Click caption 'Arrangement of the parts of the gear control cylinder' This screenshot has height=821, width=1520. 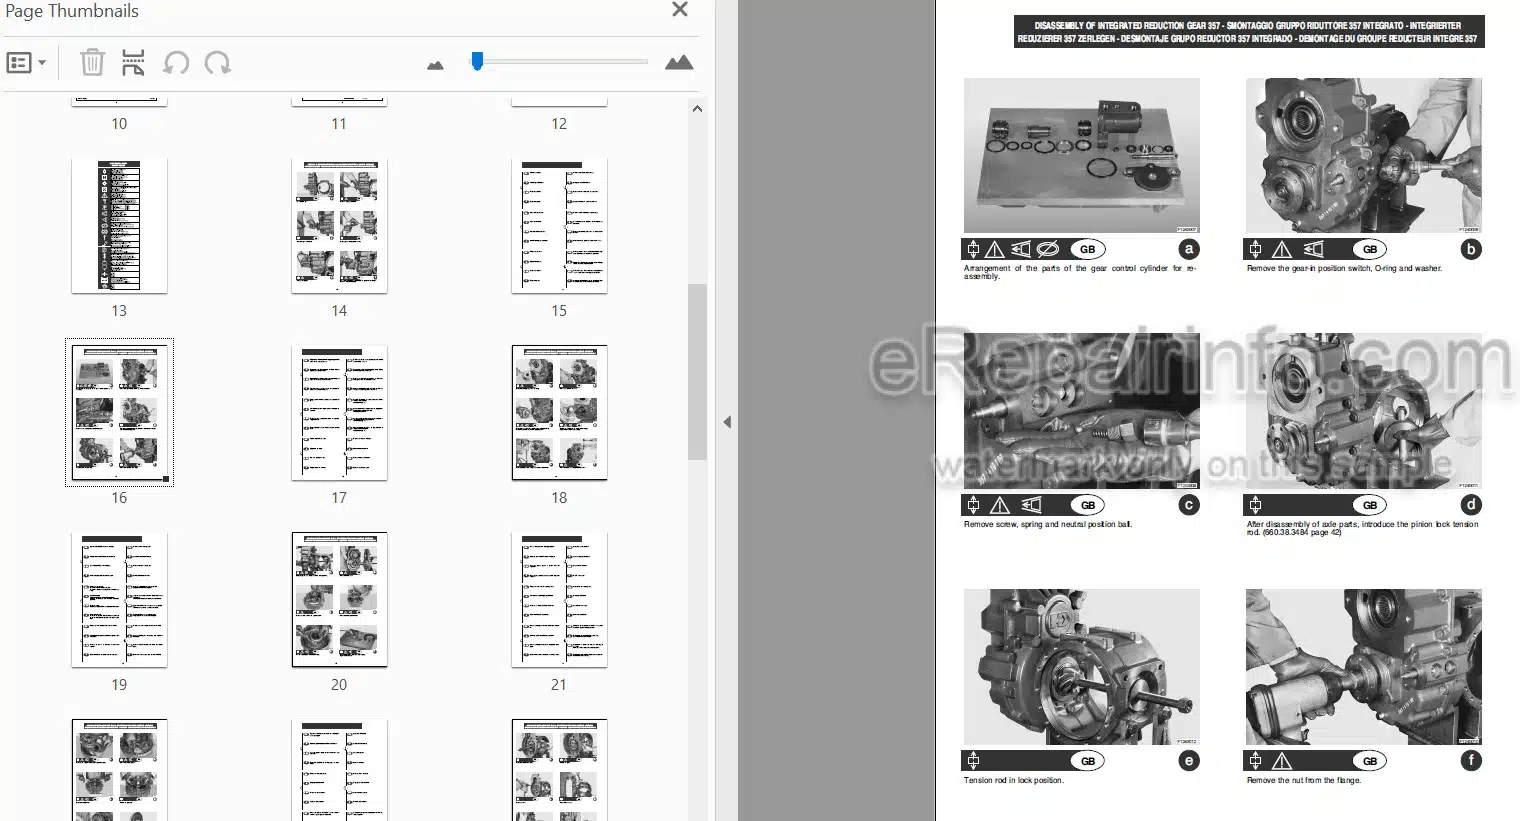point(1080,272)
